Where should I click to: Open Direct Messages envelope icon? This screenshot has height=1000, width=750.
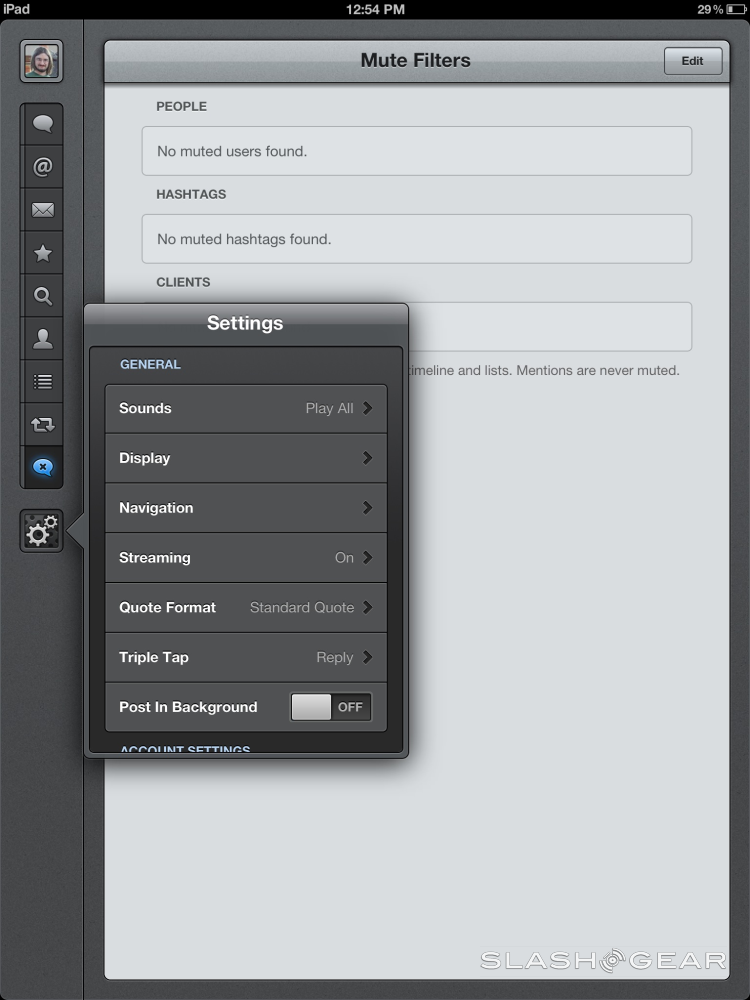click(42, 210)
